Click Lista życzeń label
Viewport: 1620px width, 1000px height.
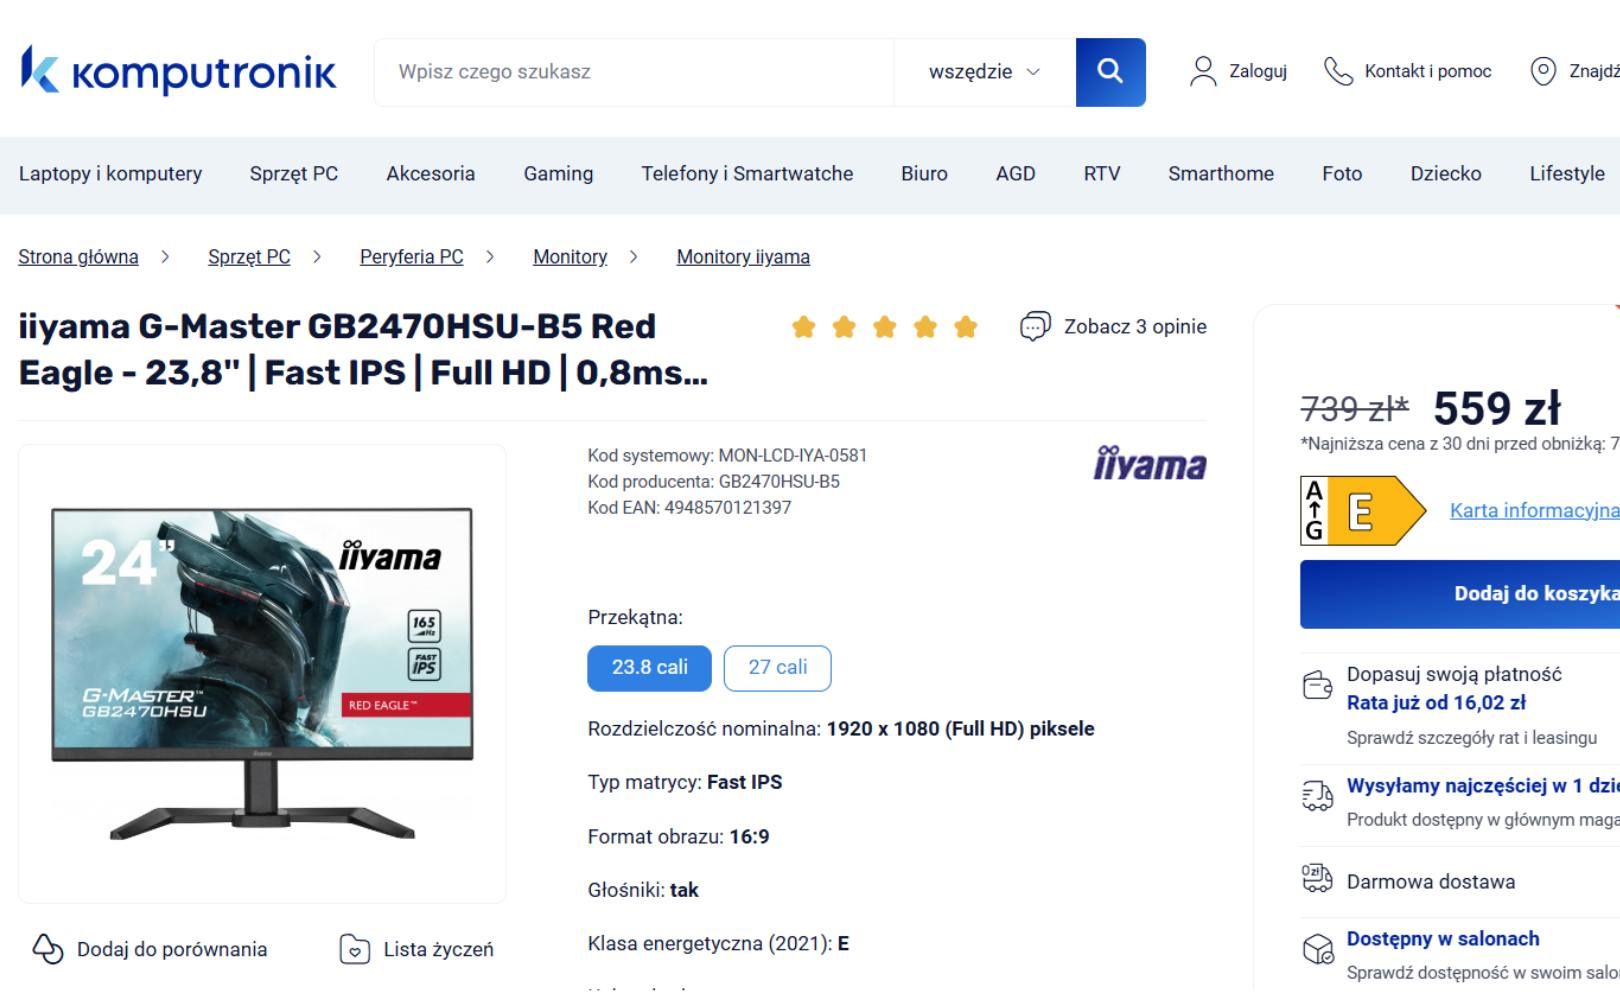pos(439,949)
